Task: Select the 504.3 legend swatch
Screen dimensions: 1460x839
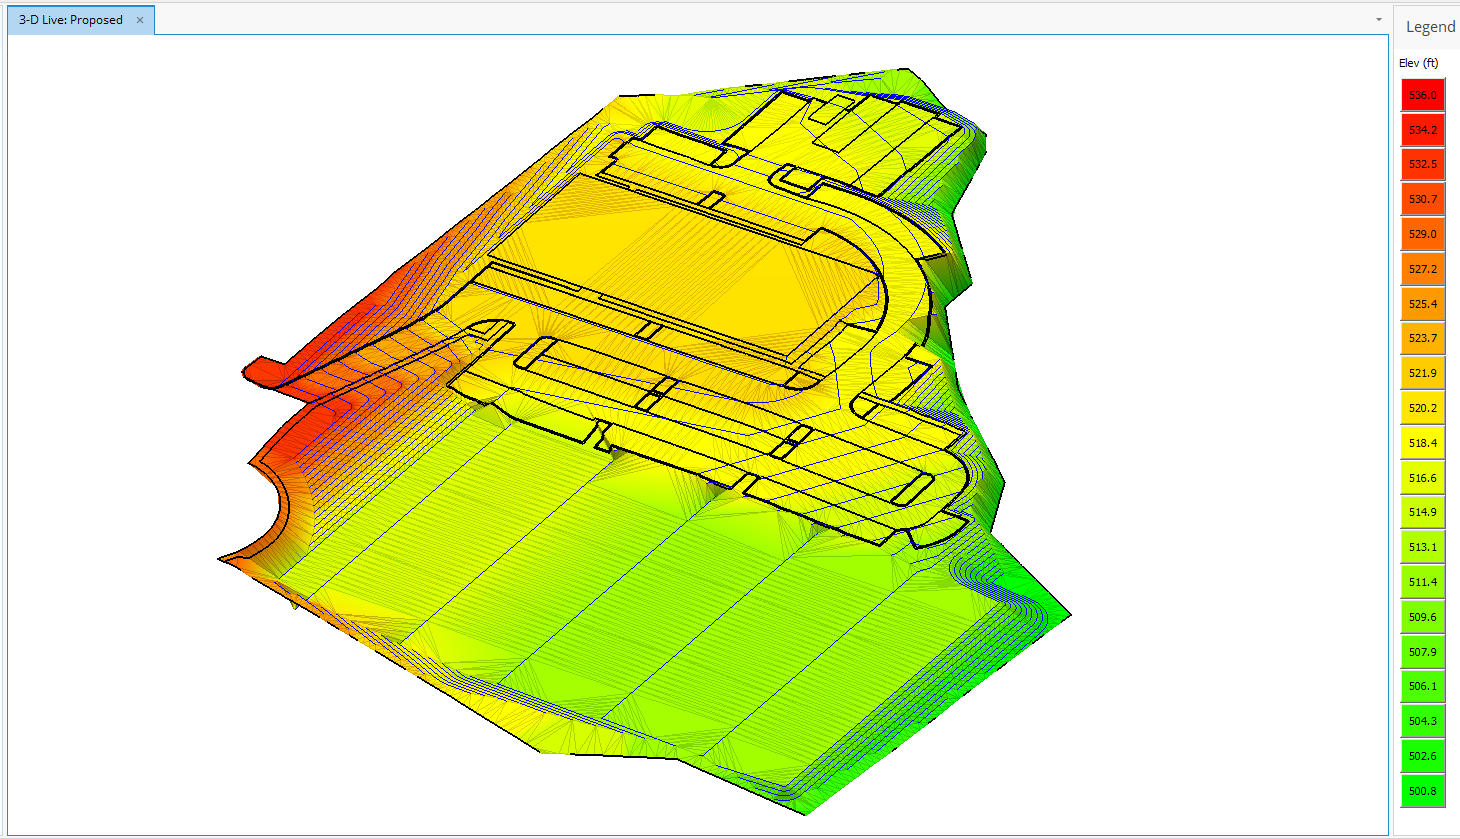Action: [x=1421, y=720]
